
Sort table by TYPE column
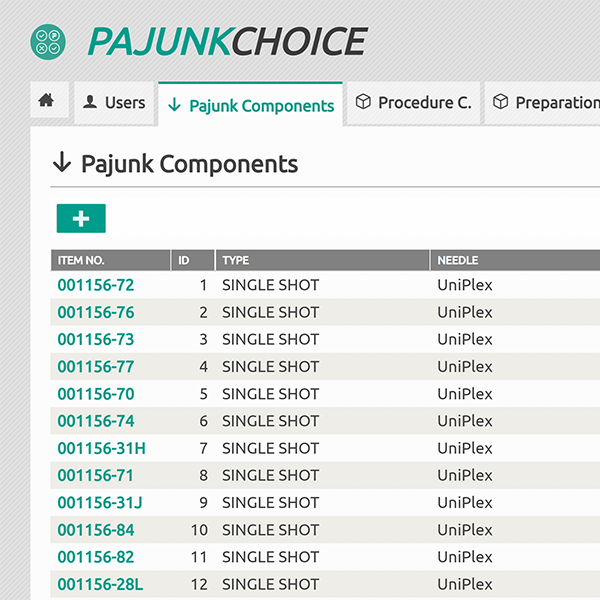click(236, 260)
